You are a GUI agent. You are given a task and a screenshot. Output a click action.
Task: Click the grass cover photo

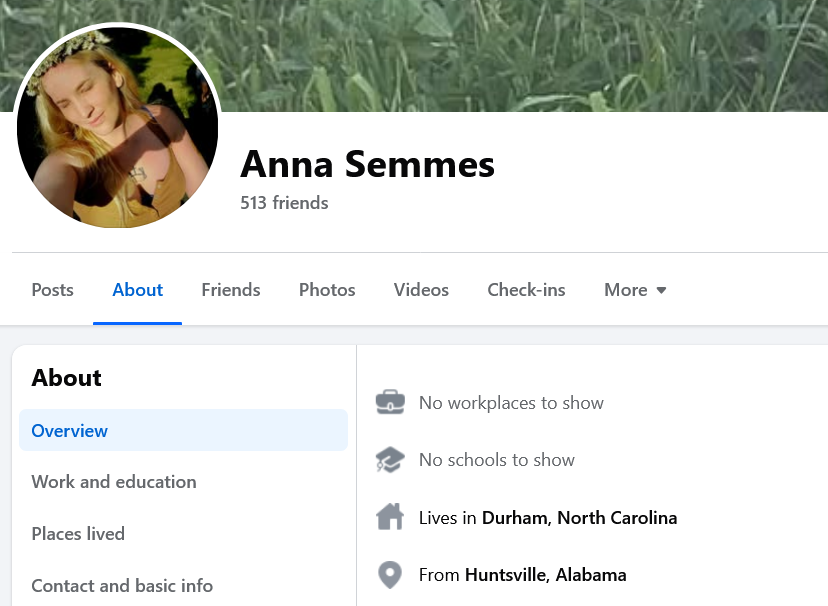(520, 55)
